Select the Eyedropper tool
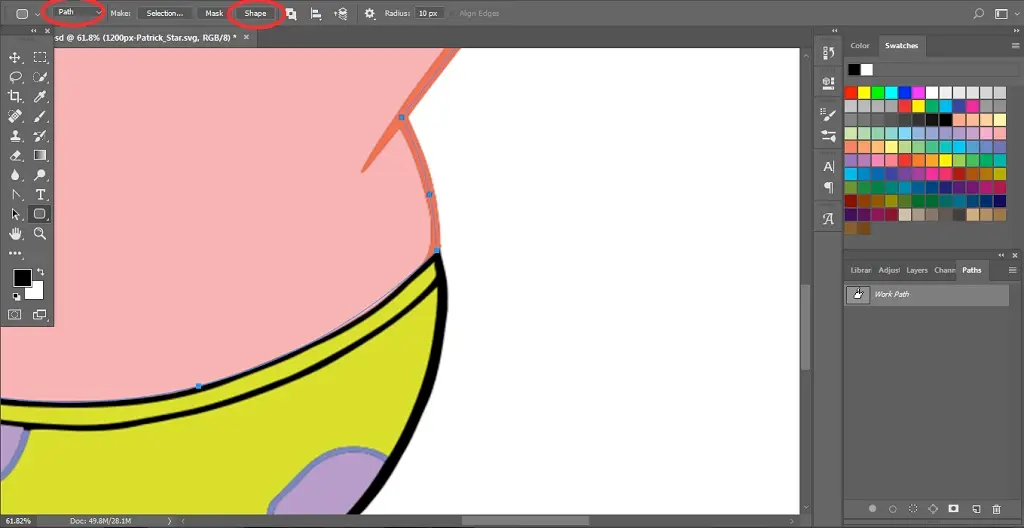Viewport: 1024px width, 528px height. point(40,97)
